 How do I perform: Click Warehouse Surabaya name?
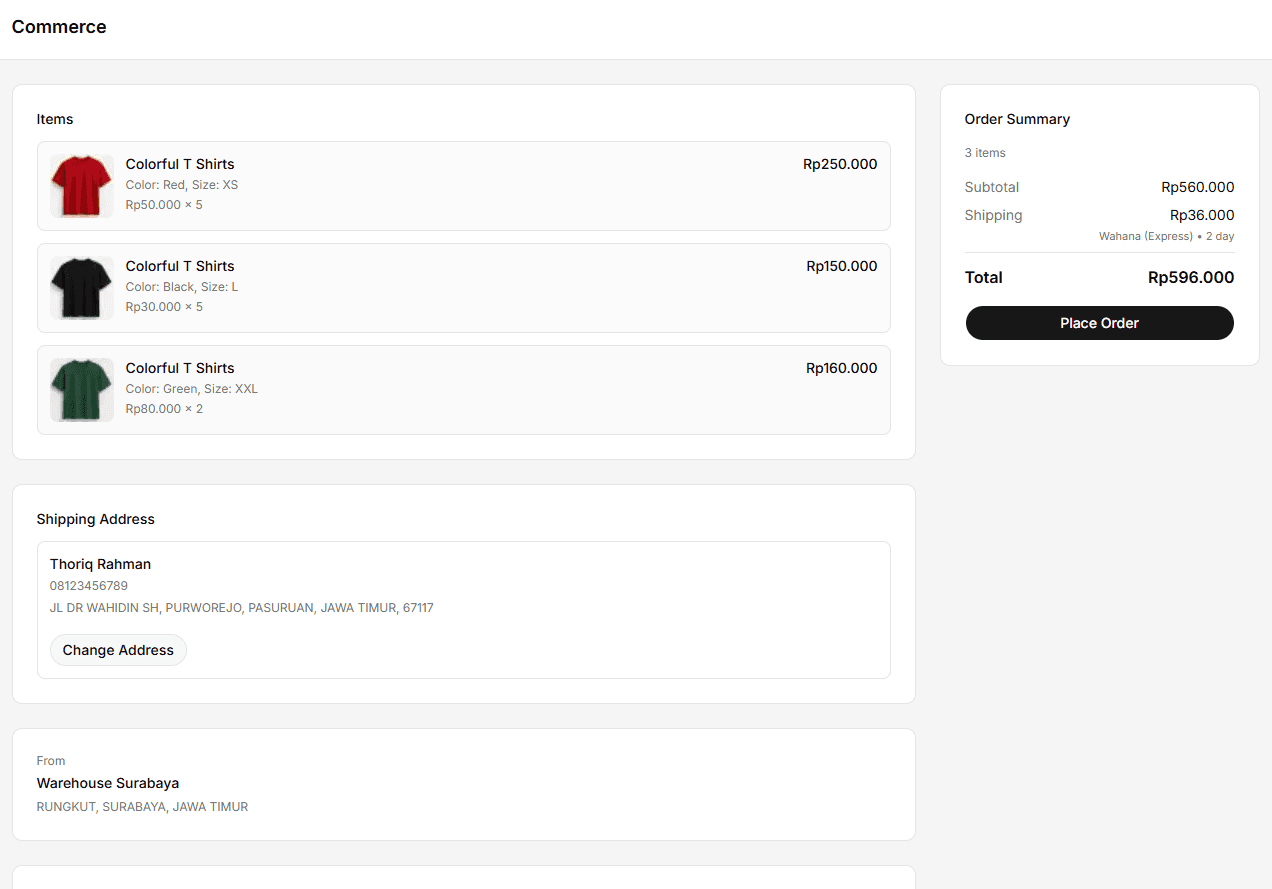click(x=108, y=783)
